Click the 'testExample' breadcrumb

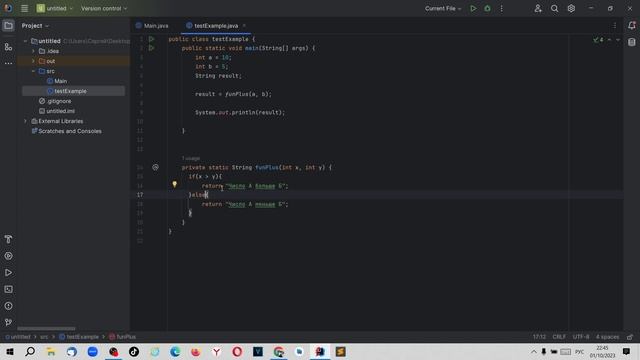coord(79,337)
